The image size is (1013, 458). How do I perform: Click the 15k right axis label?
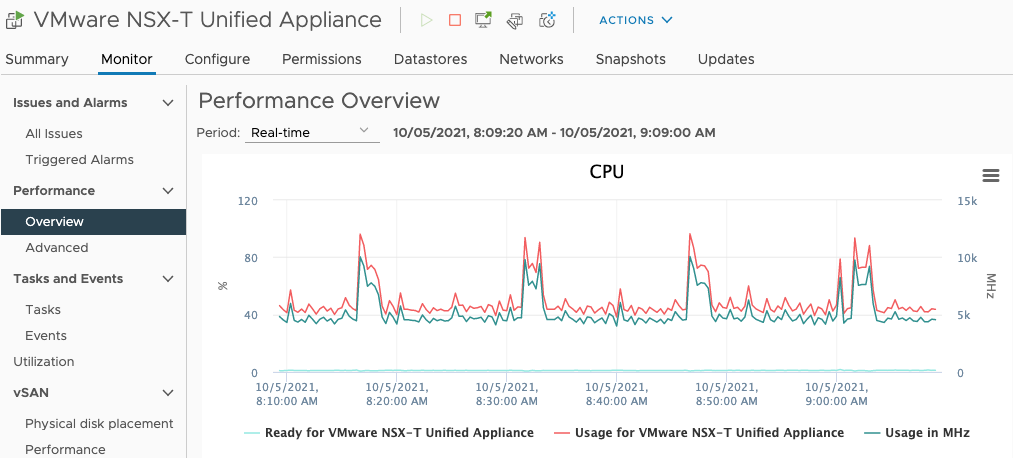(x=968, y=201)
